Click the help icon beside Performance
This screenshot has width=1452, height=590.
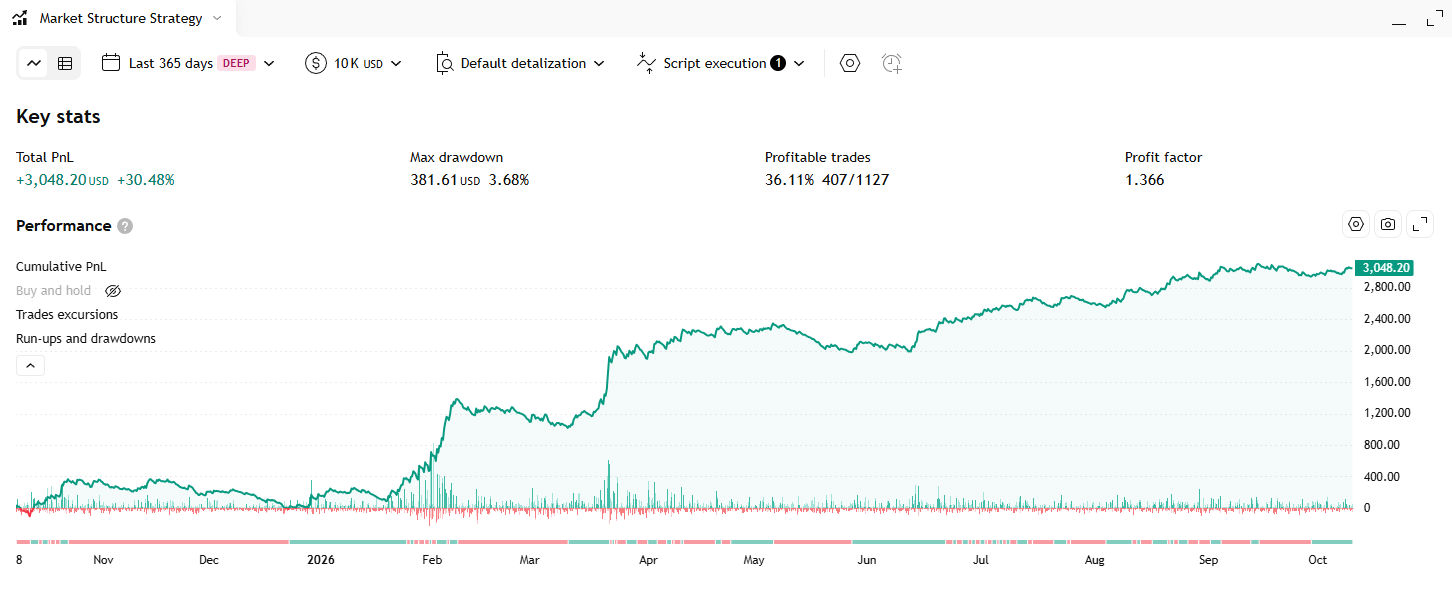(x=125, y=226)
